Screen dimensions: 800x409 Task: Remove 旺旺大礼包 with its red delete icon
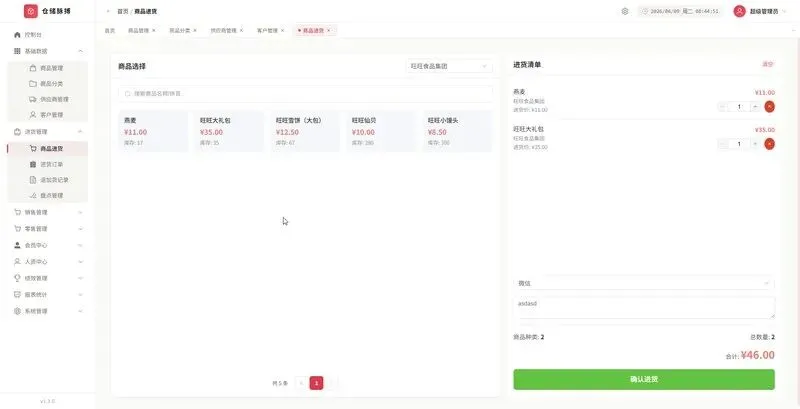pyautogui.click(x=769, y=144)
